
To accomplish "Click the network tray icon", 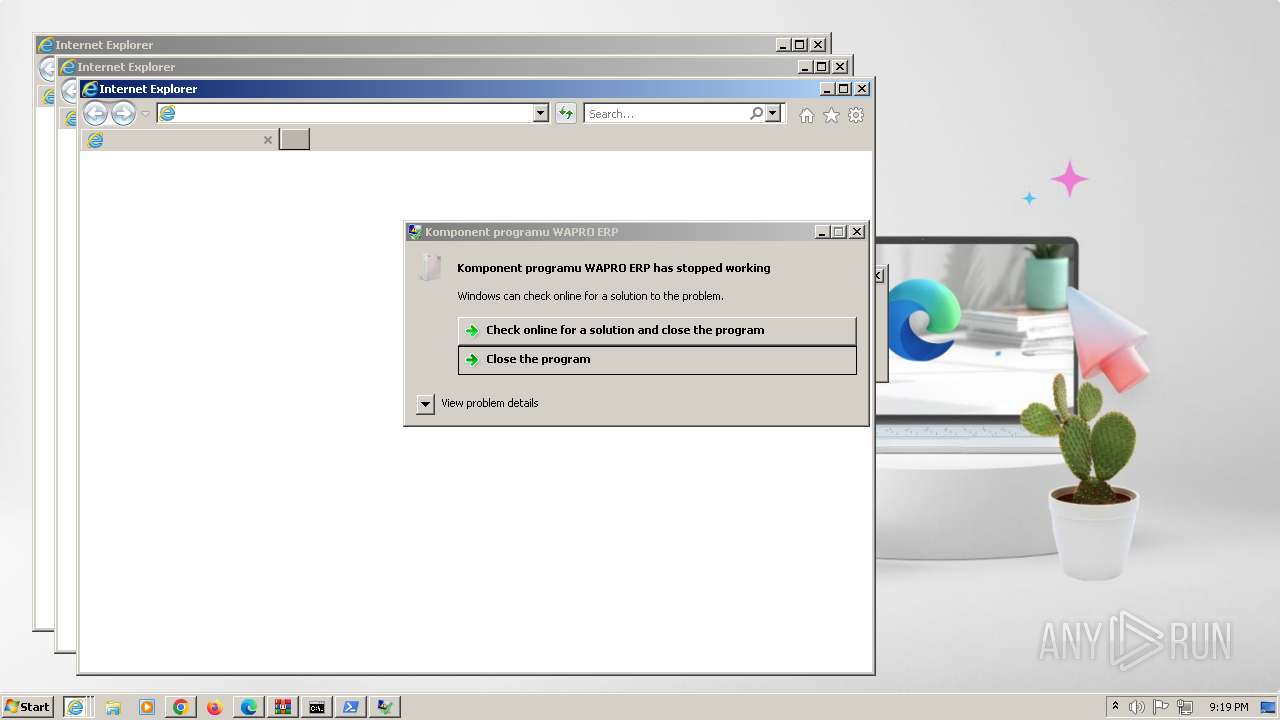I will pyautogui.click(x=1185, y=707).
